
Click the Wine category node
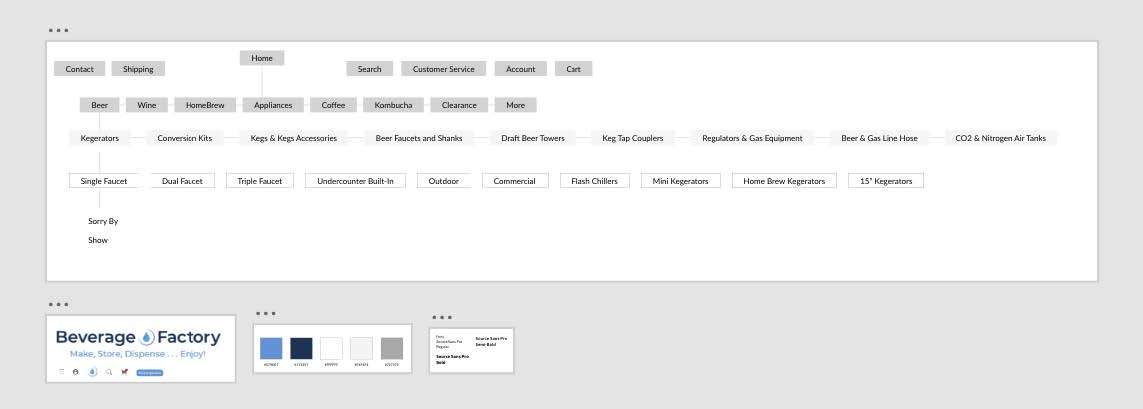pyautogui.click(x=147, y=105)
